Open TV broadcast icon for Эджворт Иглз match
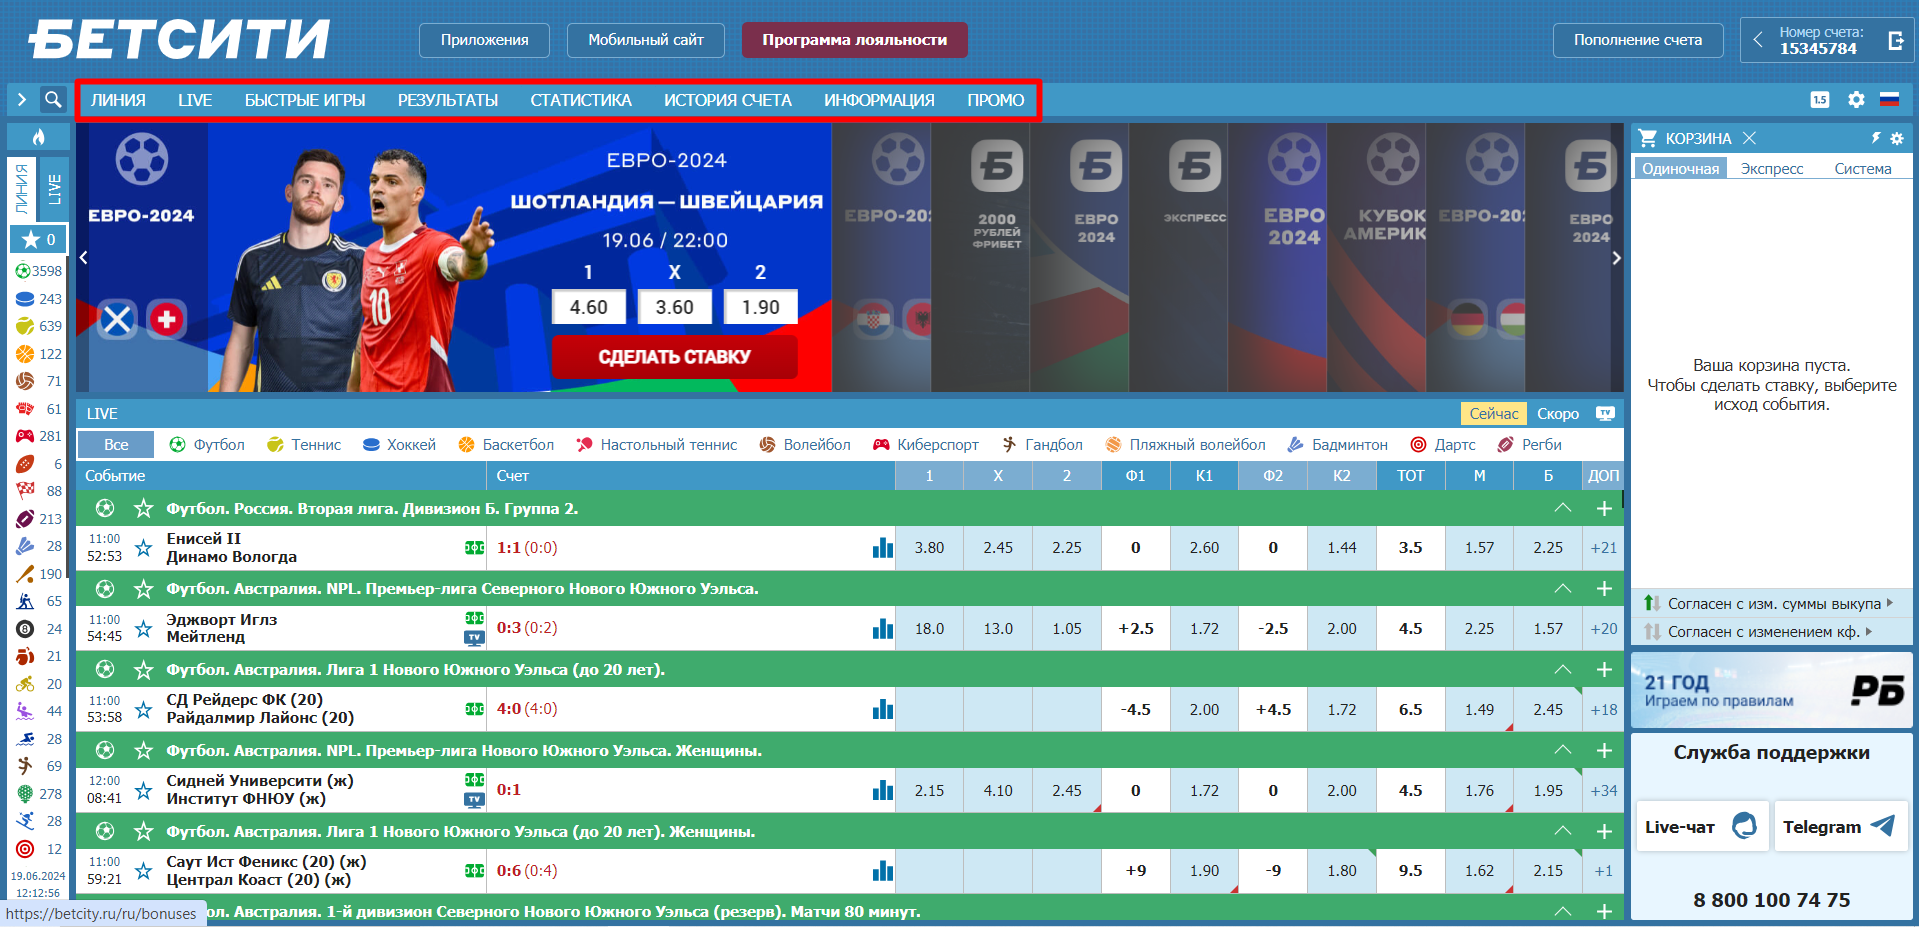This screenshot has height=927, width=1919. click(474, 638)
